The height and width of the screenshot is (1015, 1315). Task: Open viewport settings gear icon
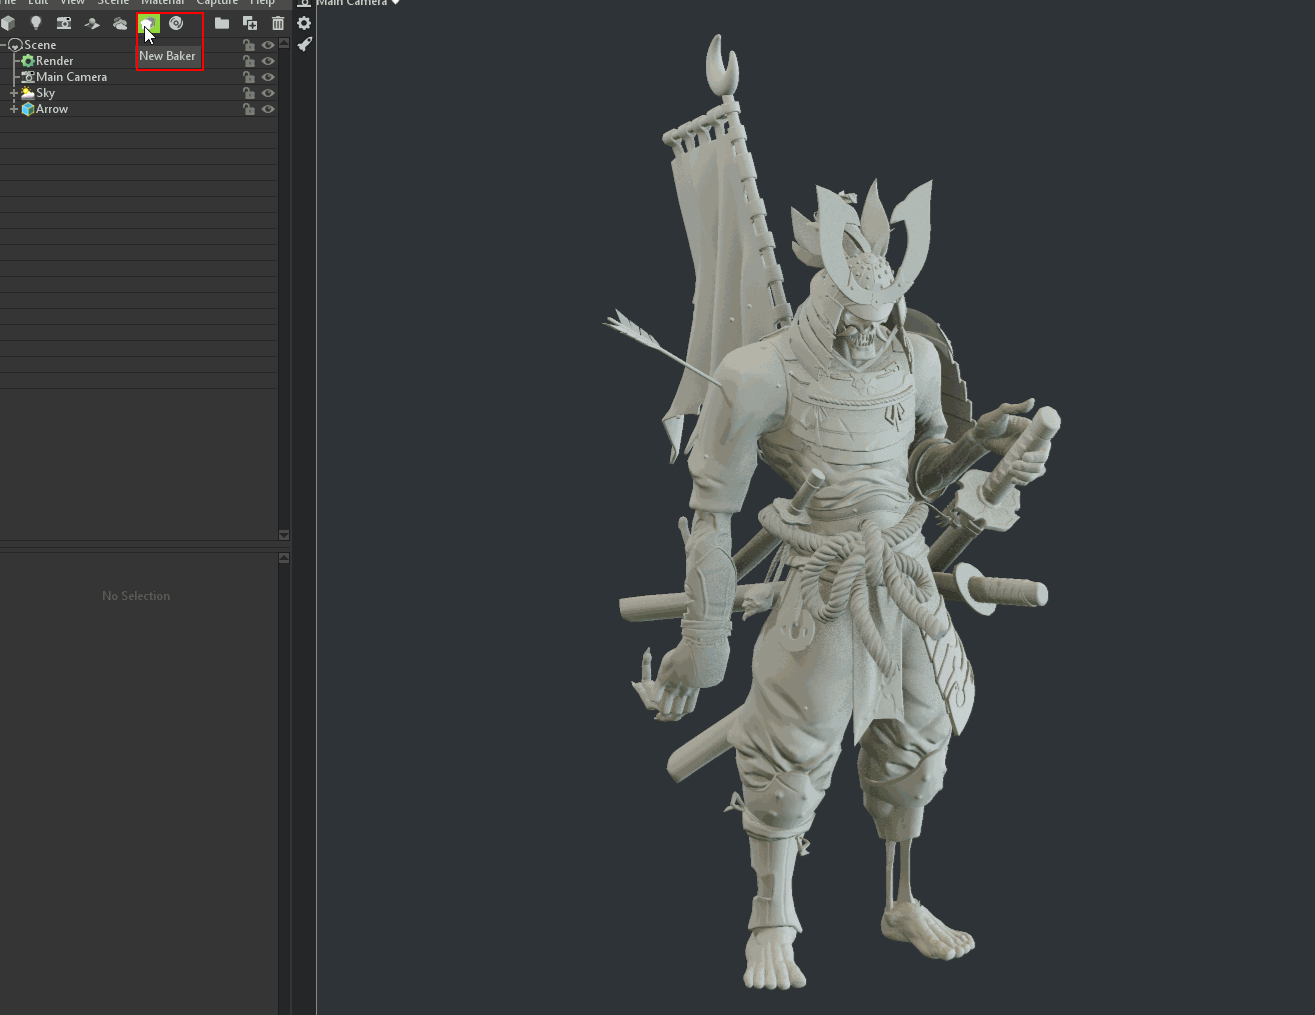tap(304, 23)
